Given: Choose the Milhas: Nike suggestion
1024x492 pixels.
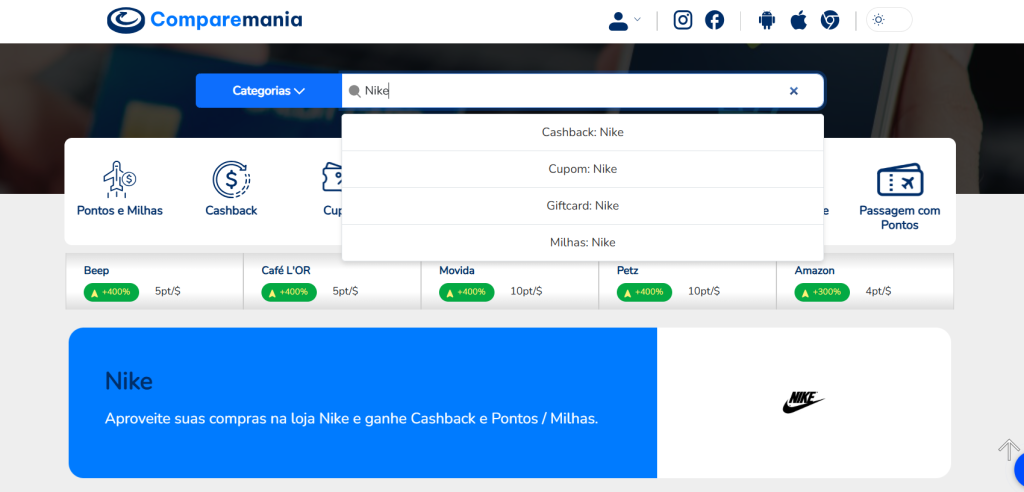Looking at the screenshot, I should pos(582,243).
